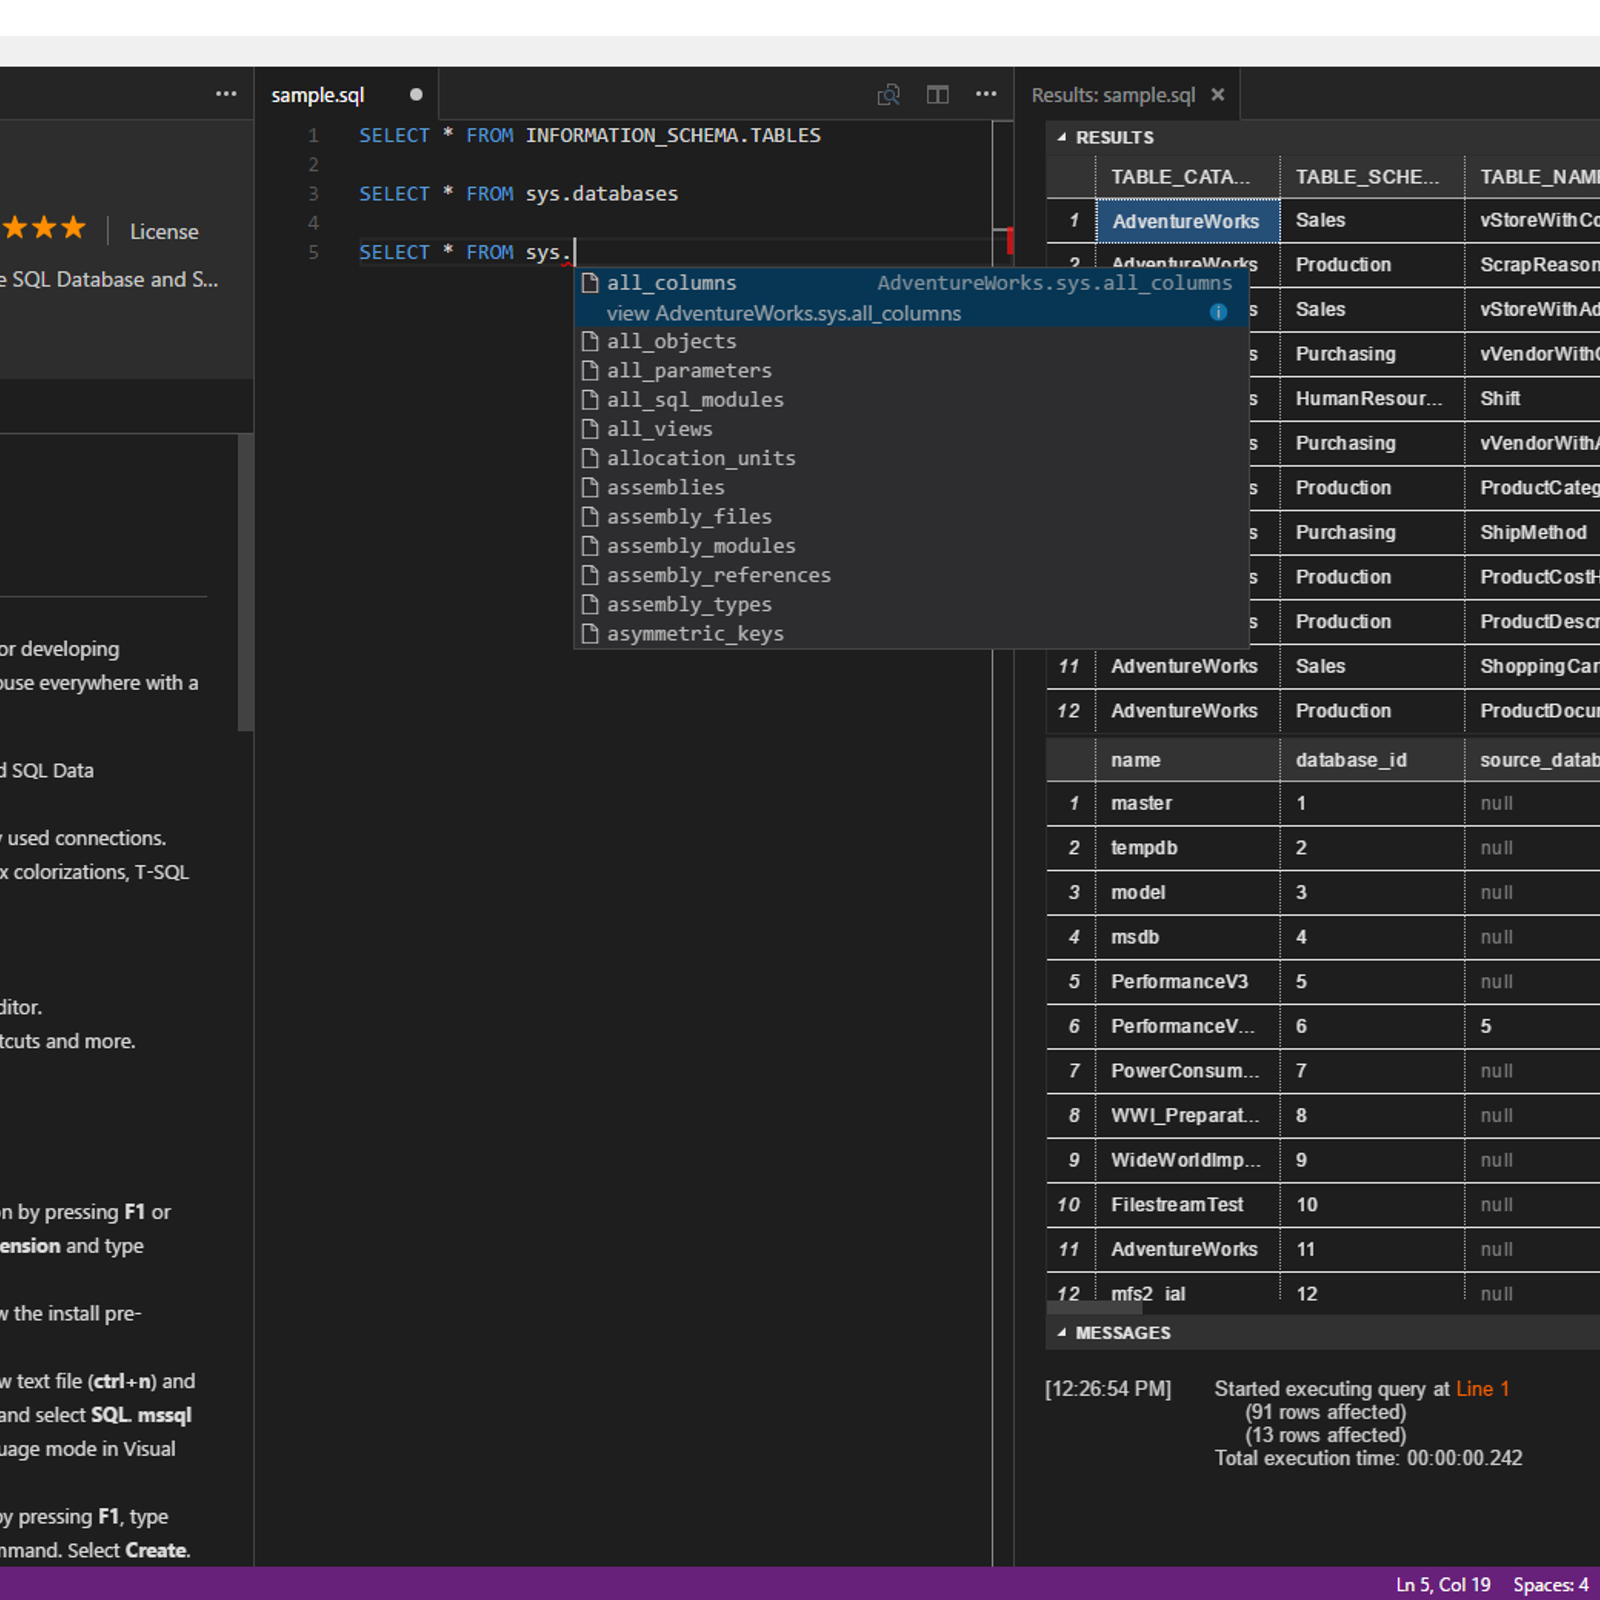Viewport: 1600px width, 1600px height.
Task: Open the License link
Action: pyautogui.click(x=164, y=232)
